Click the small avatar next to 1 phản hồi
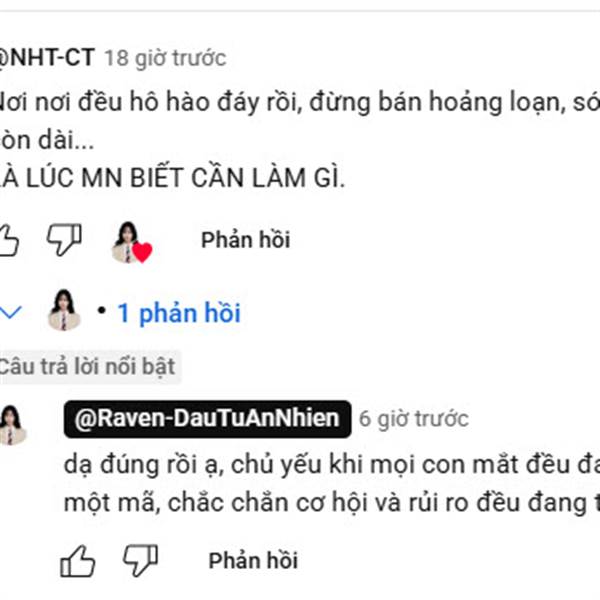The image size is (600, 600). (64, 310)
